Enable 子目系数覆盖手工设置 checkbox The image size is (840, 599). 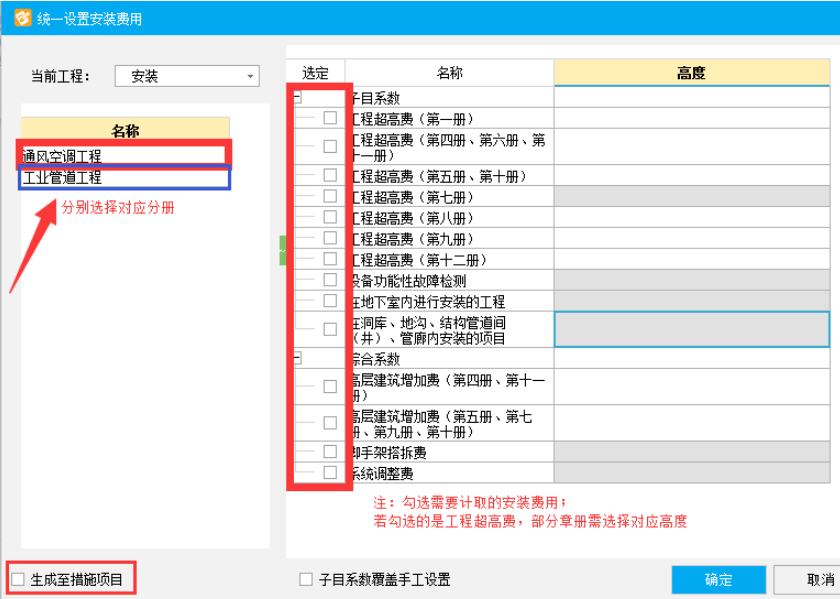[x=306, y=579]
